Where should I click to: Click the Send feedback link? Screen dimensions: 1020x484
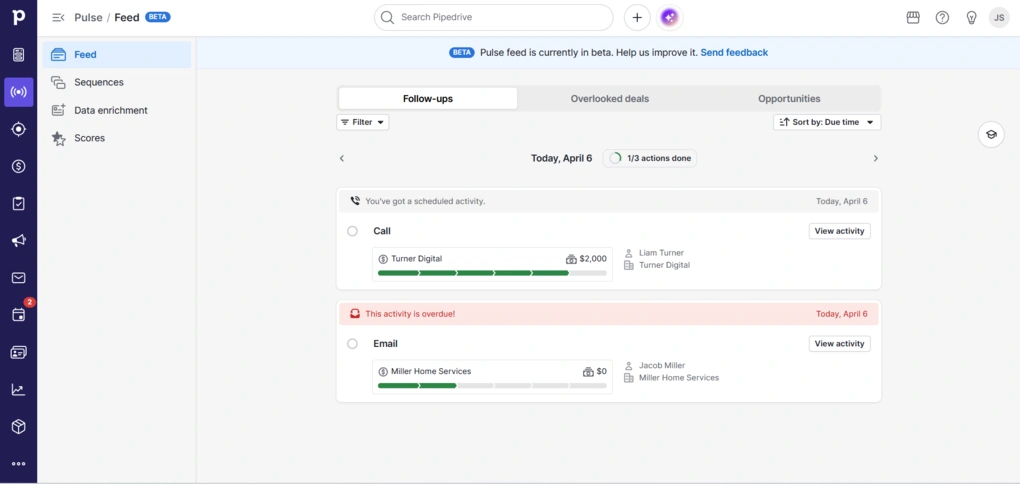point(734,53)
